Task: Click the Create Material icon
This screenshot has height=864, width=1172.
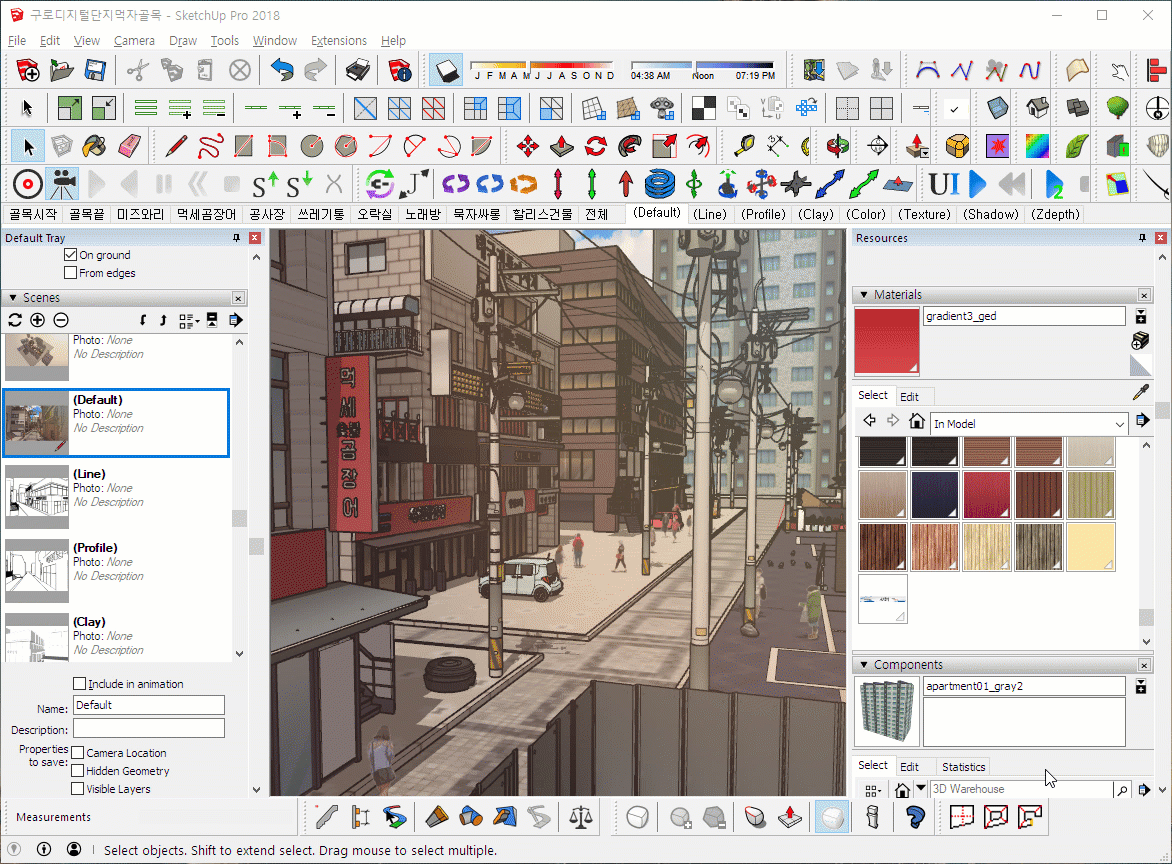Action: point(1141,341)
